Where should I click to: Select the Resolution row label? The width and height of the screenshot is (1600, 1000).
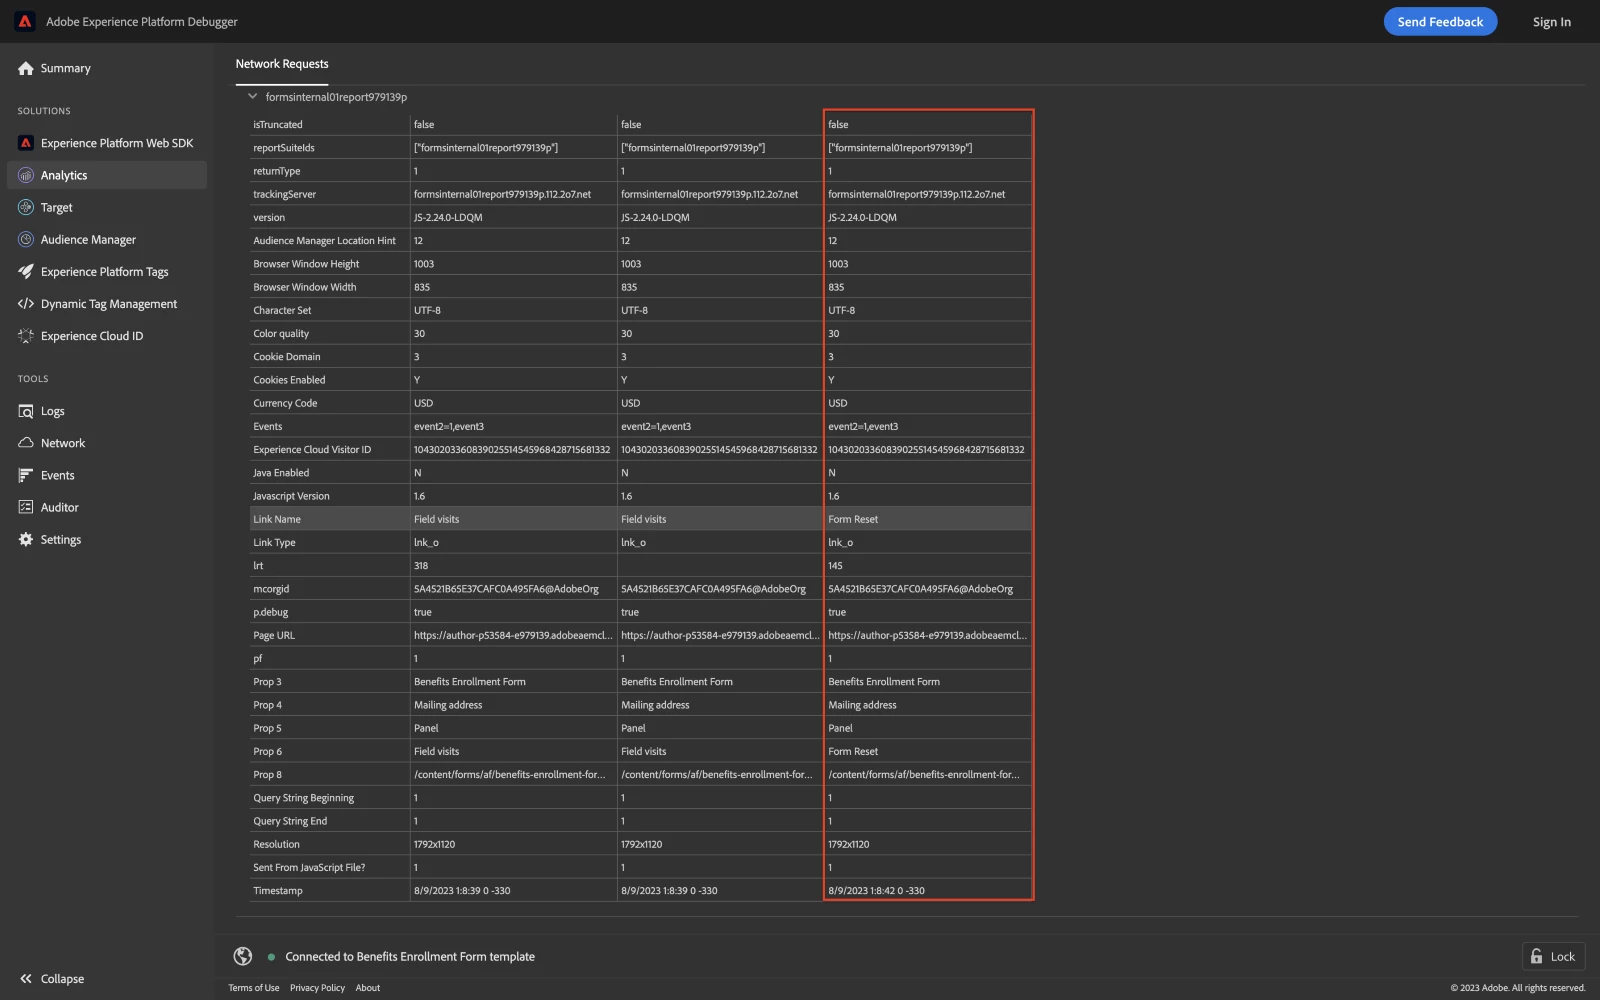point(276,845)
